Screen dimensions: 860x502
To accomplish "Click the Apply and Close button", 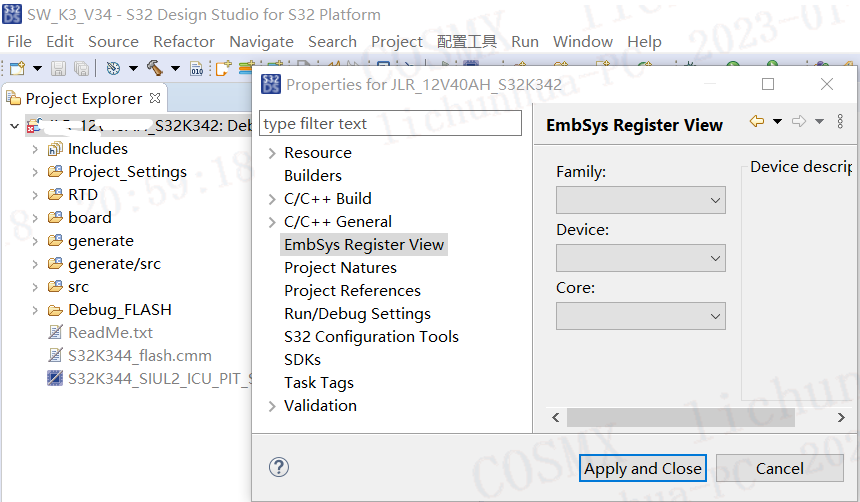I will (643, 468).
